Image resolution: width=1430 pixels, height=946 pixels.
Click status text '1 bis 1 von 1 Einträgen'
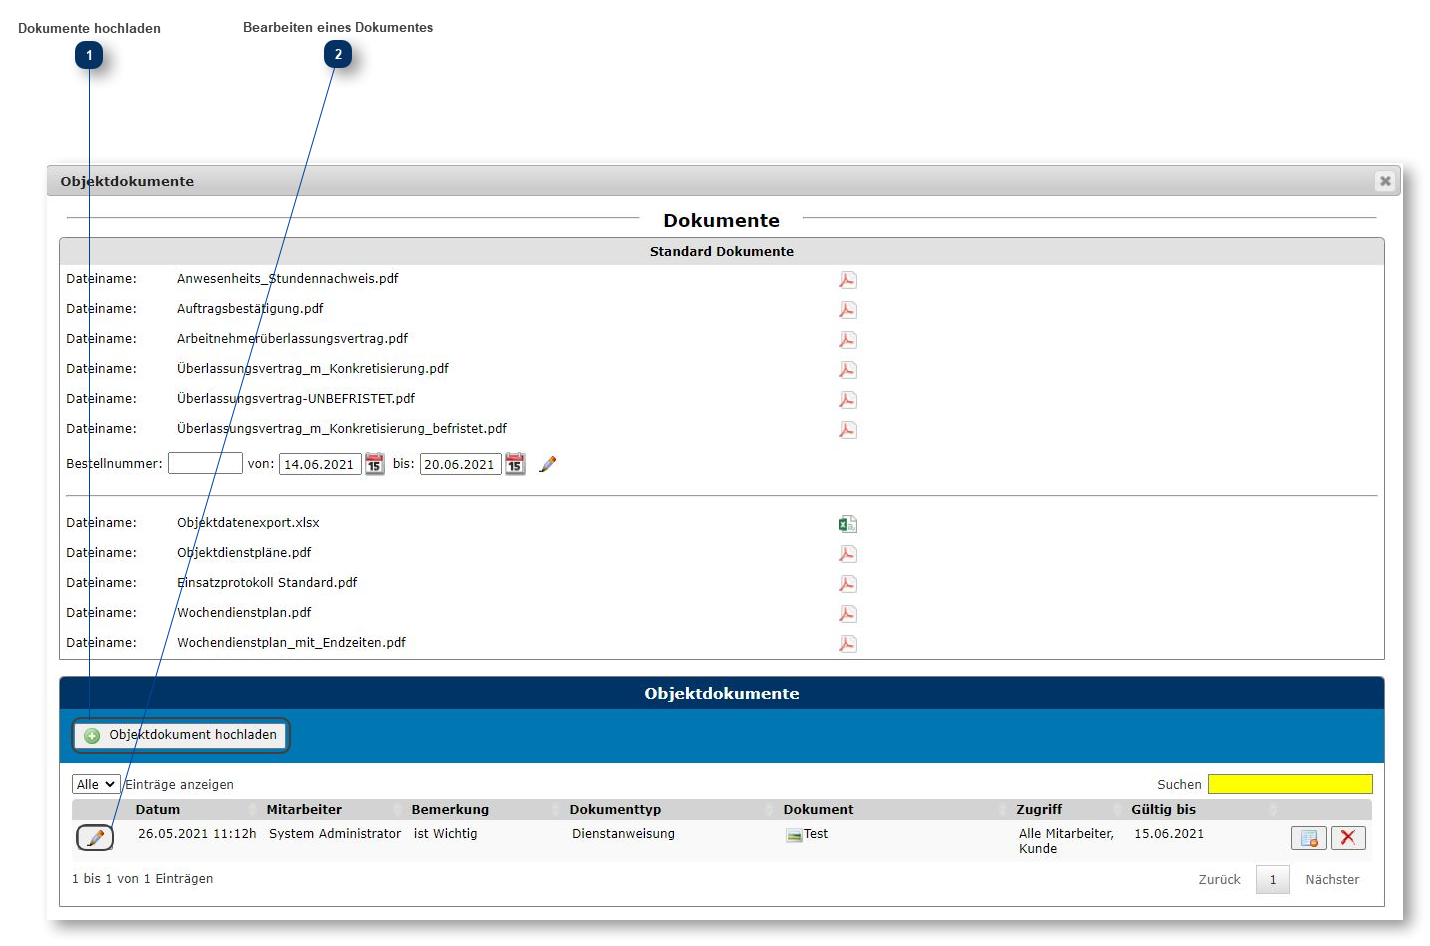tap(142, 879)
